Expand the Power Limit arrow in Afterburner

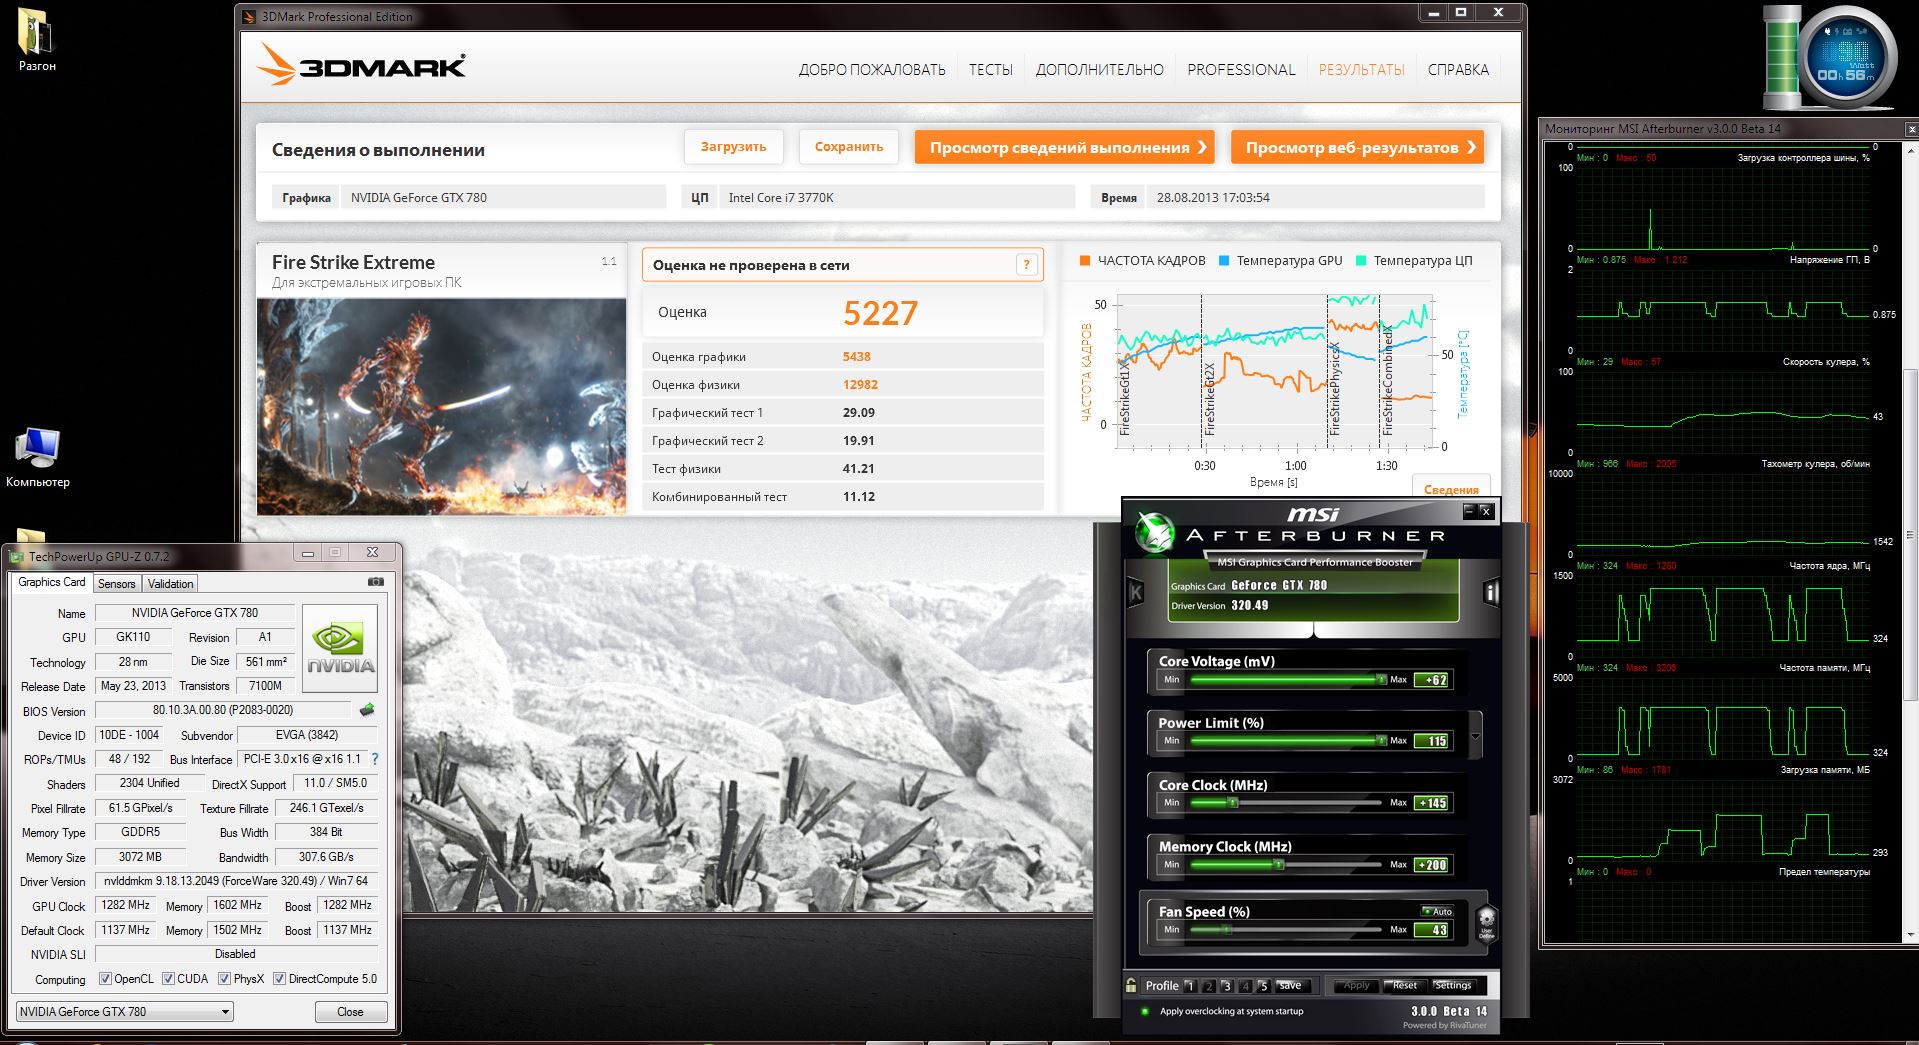click(x=1475, y=737)
